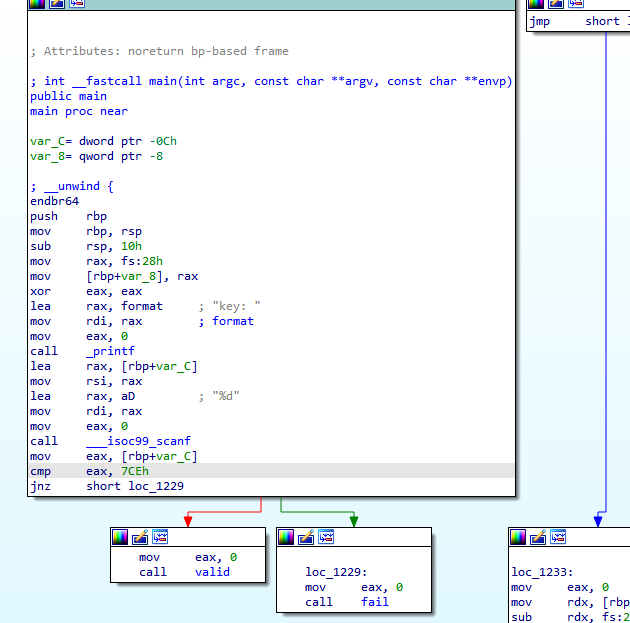Click the "key: " string comment
630x623 pixels.
point(237,306)
